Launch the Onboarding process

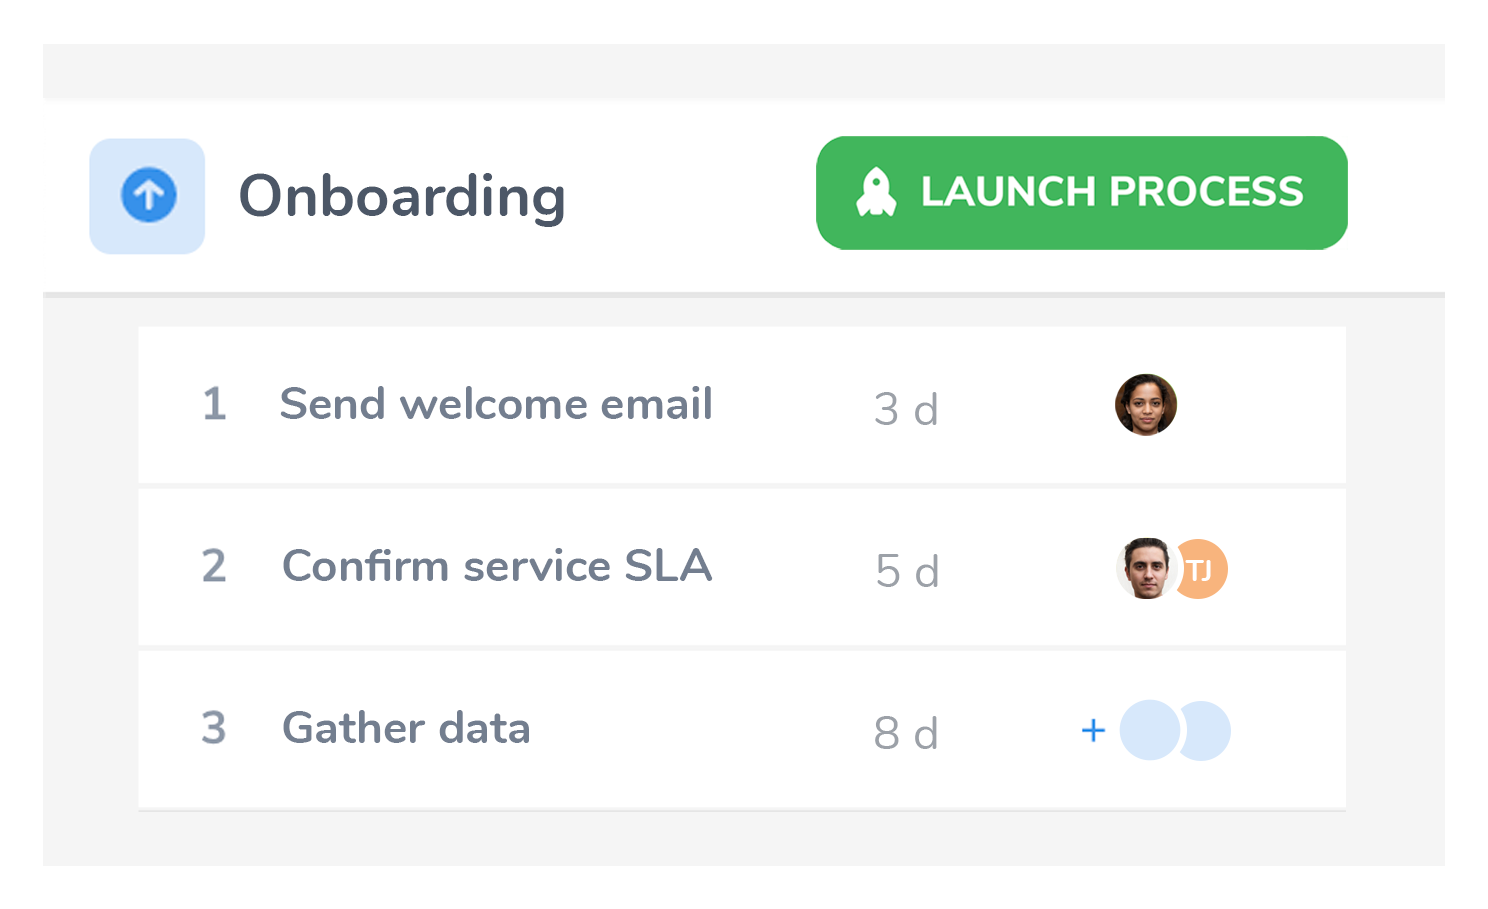coord(1082,193)
